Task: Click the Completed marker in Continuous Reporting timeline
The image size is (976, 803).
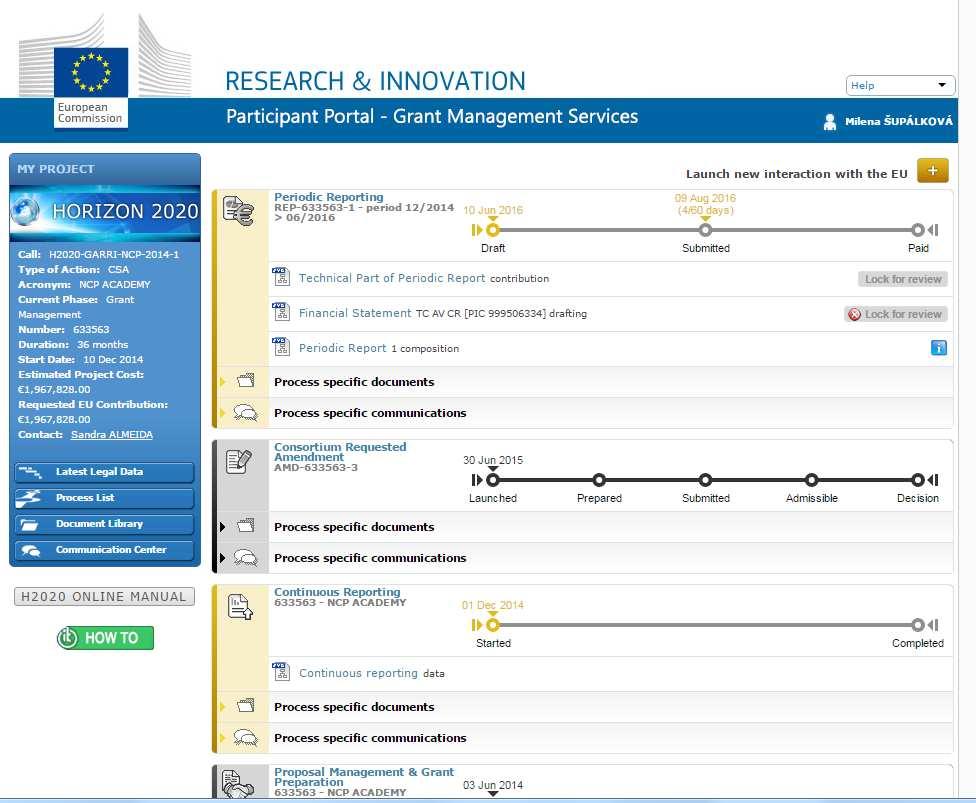Action: click(x=917, y=625)
